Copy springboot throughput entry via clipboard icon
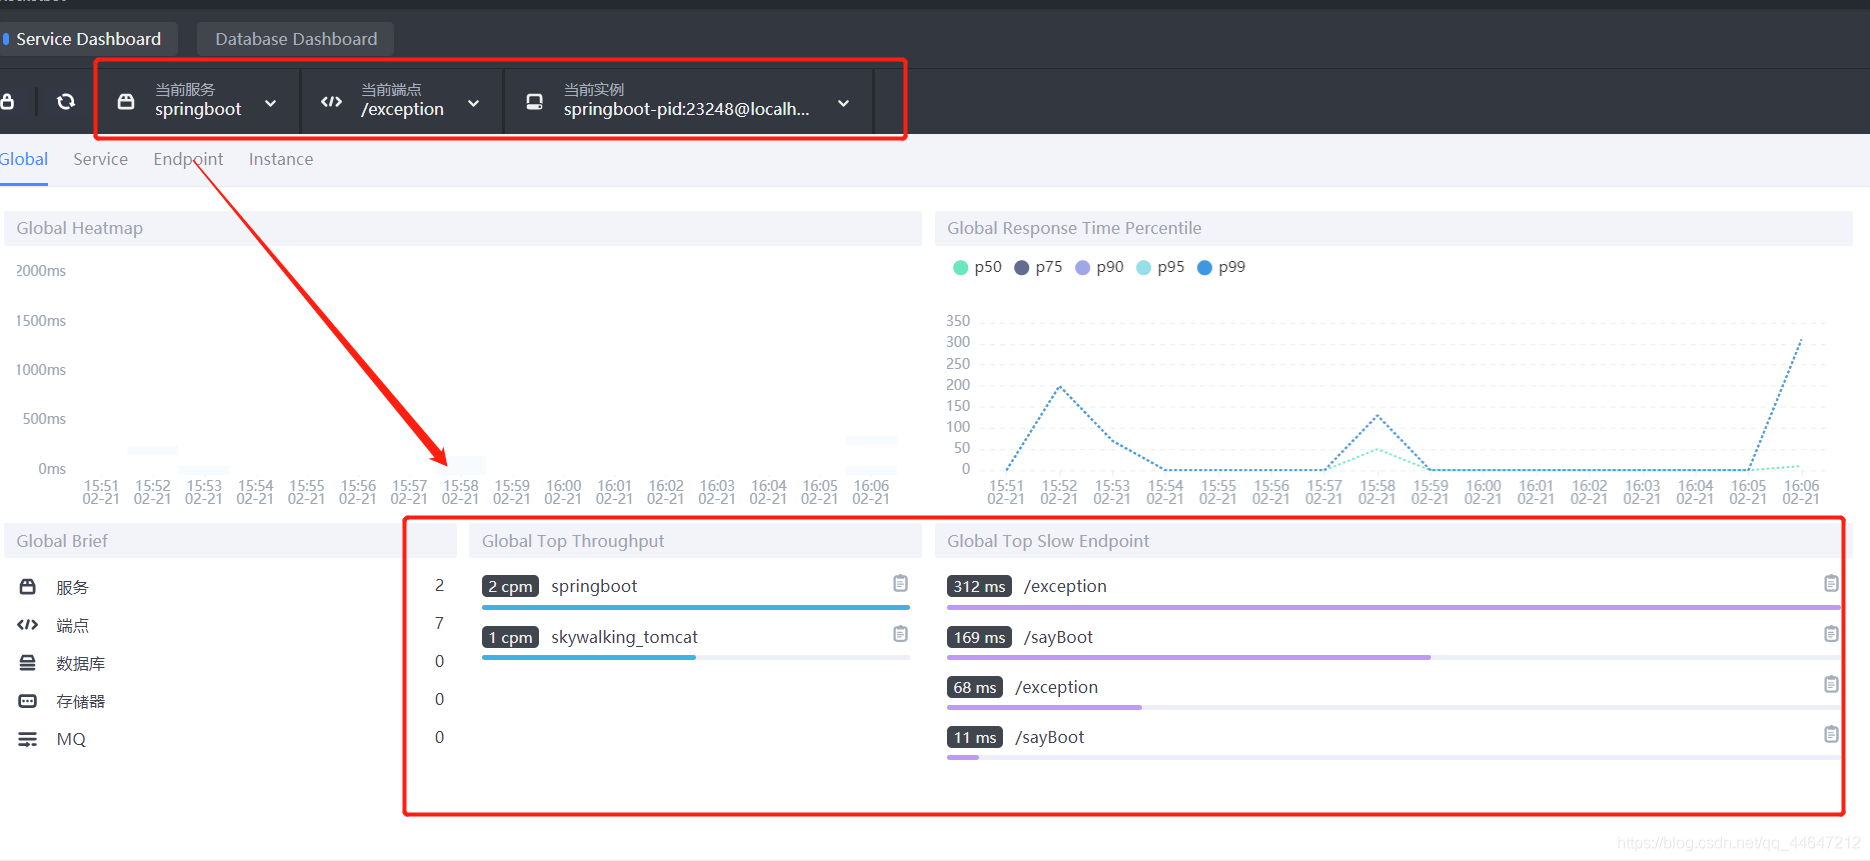Viewport: 1870px width, 861px height. (x=900, y=583)
